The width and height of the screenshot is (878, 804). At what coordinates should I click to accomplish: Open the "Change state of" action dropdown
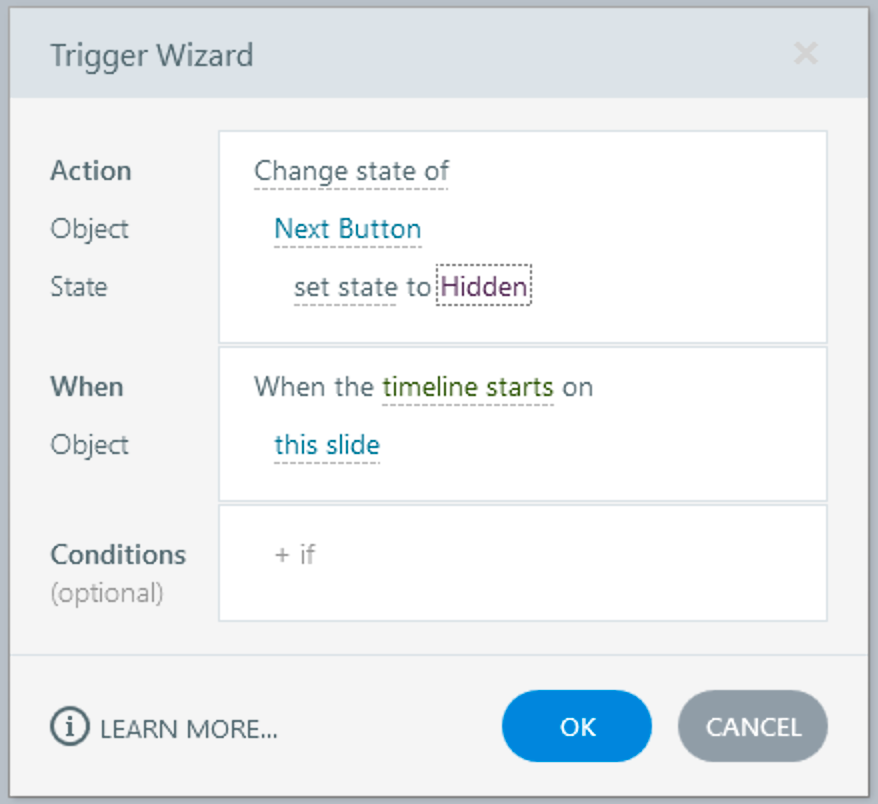click(351, 171)
